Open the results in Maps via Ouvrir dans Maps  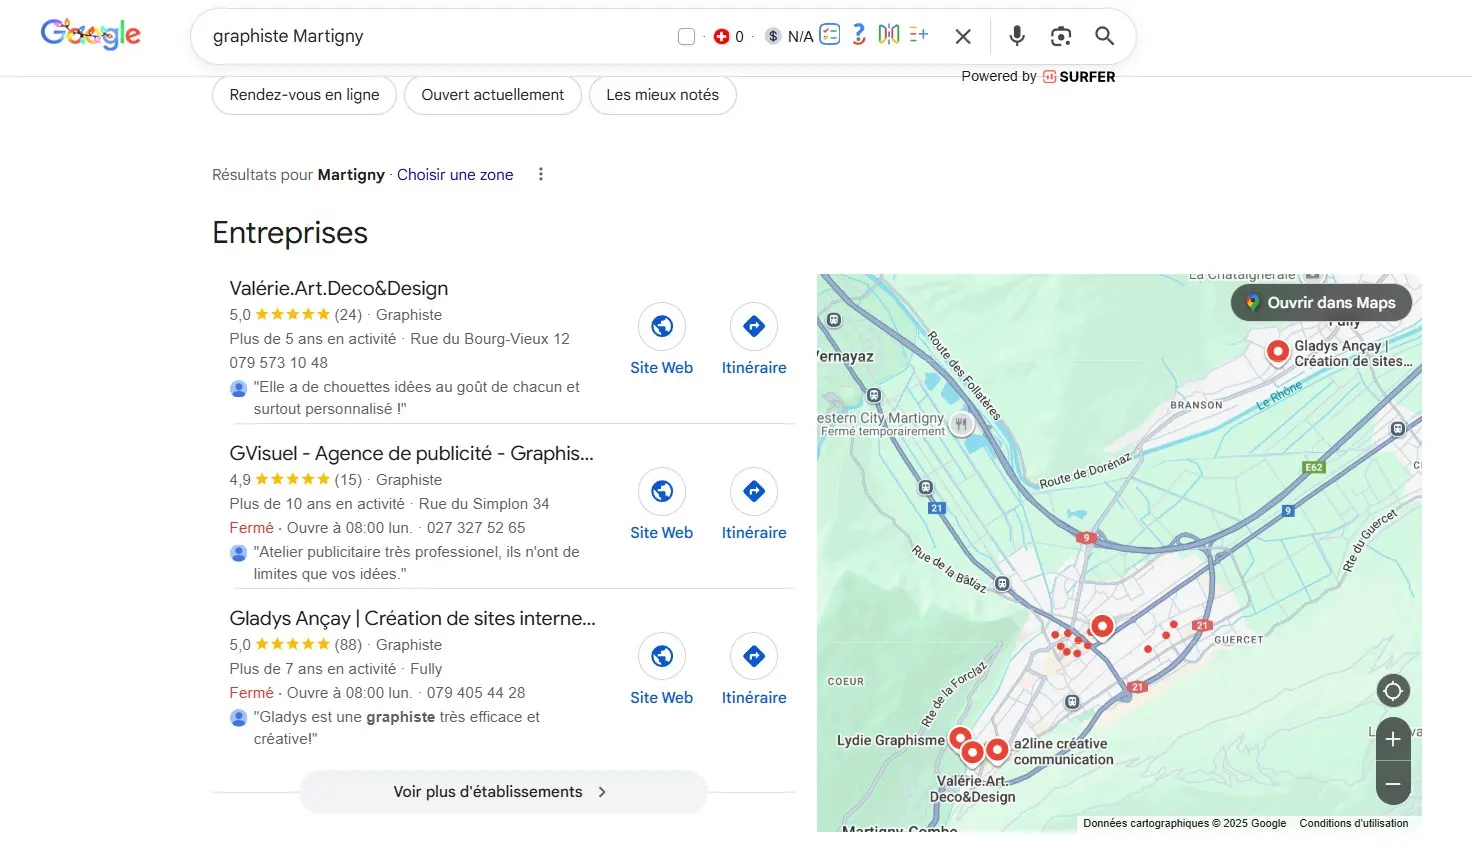tap(1320, 302)
